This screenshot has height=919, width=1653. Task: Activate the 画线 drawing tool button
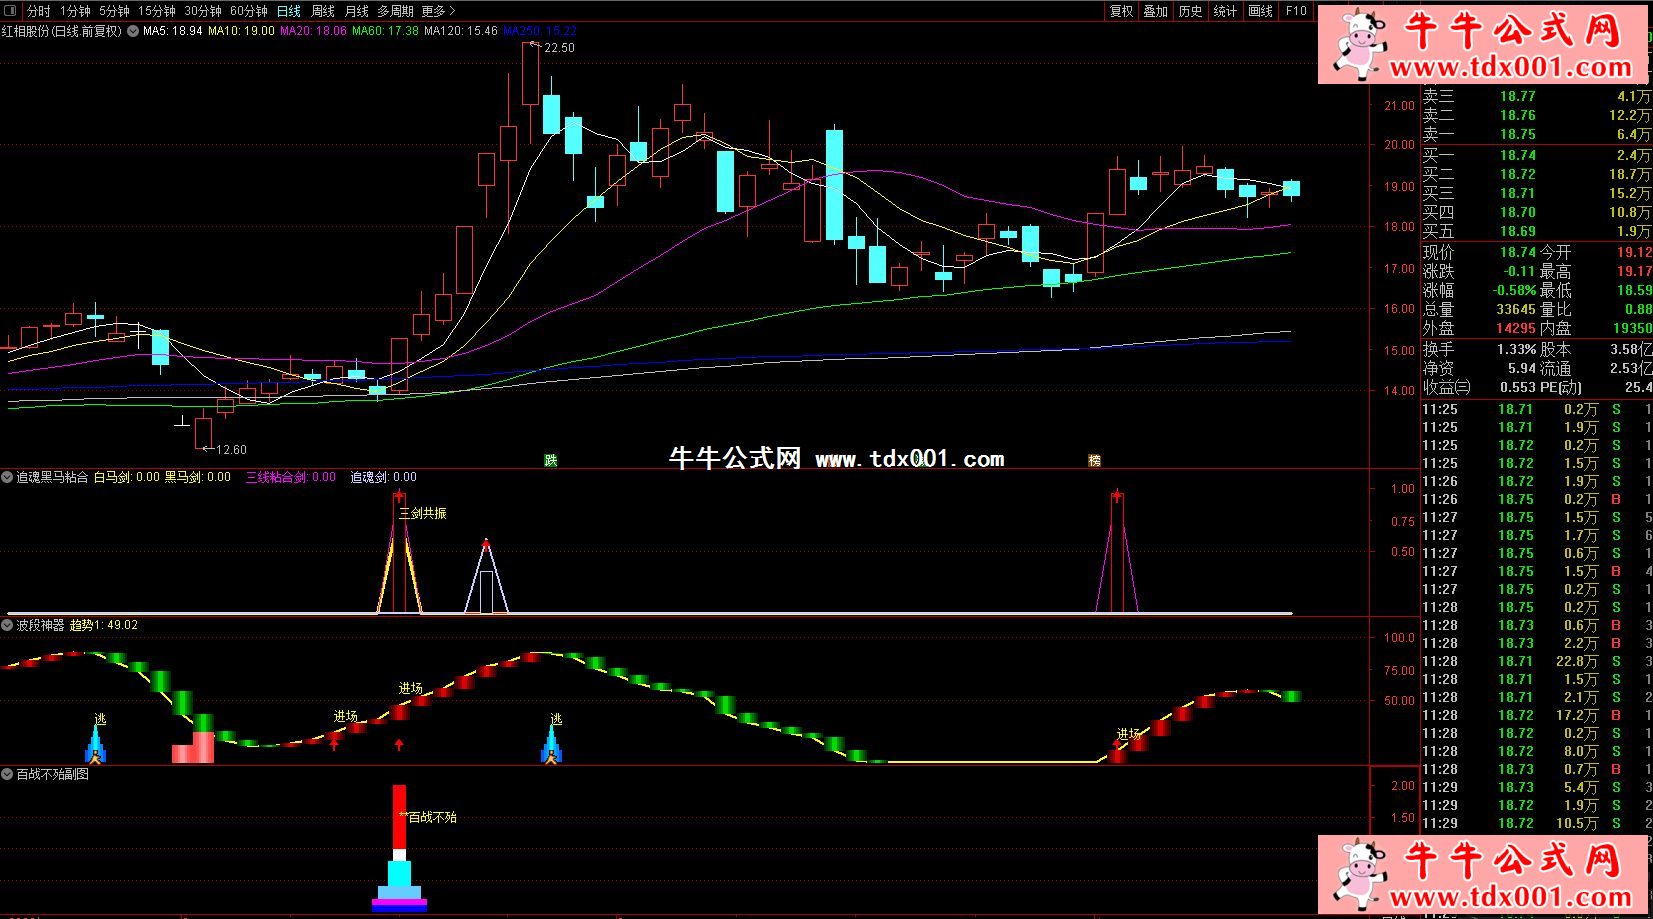[1261, 11]
